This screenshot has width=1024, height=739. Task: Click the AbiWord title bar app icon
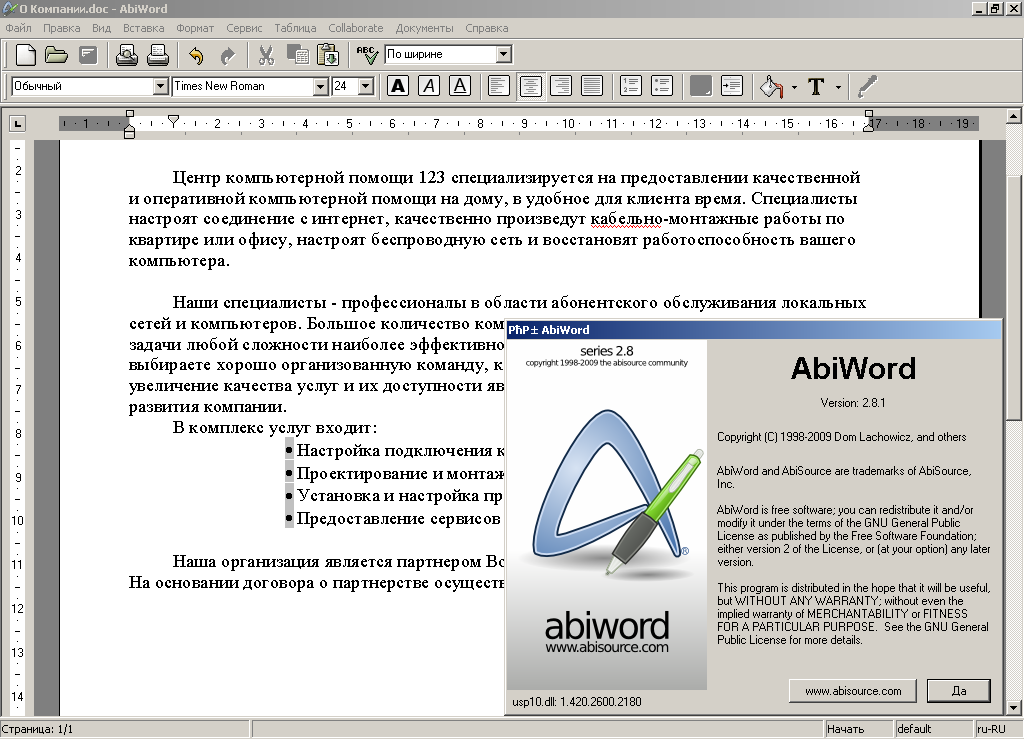[9, 8]
